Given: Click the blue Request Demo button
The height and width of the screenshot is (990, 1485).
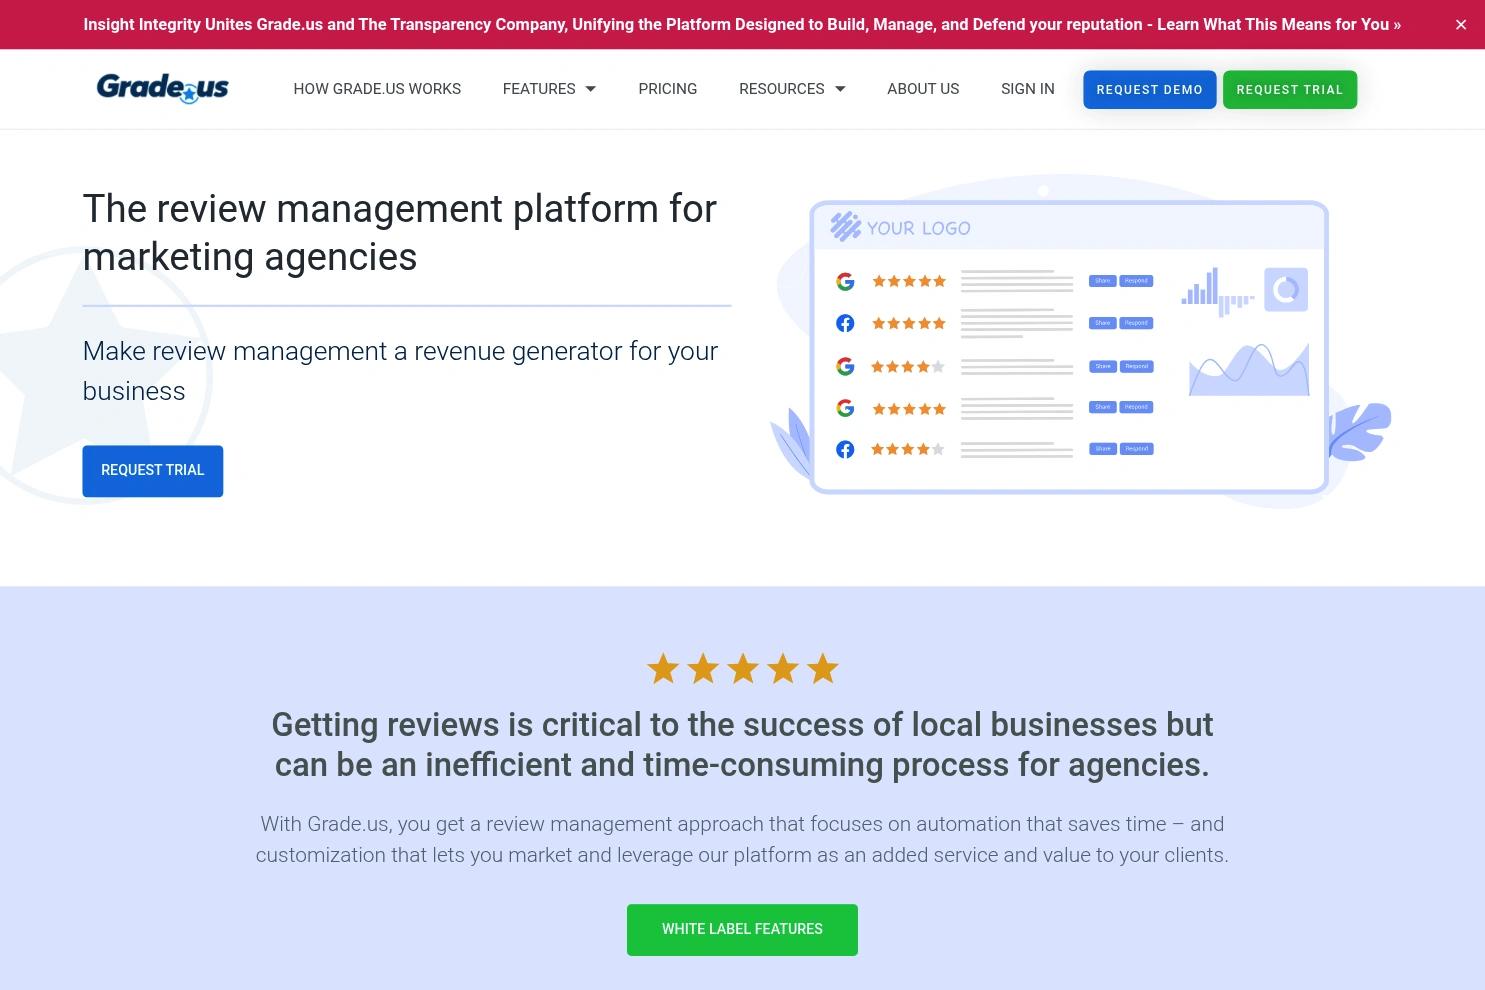Looking at the screenshot, I should tap(1149, 90).
